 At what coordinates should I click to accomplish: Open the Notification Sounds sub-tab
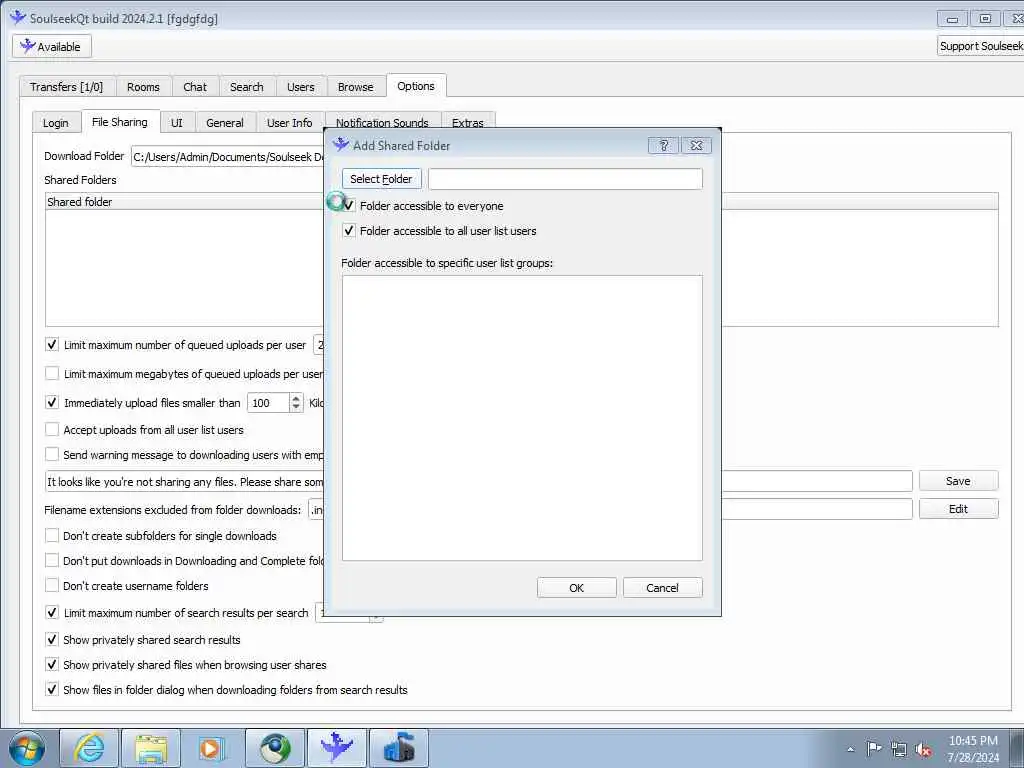click(382, 122)
